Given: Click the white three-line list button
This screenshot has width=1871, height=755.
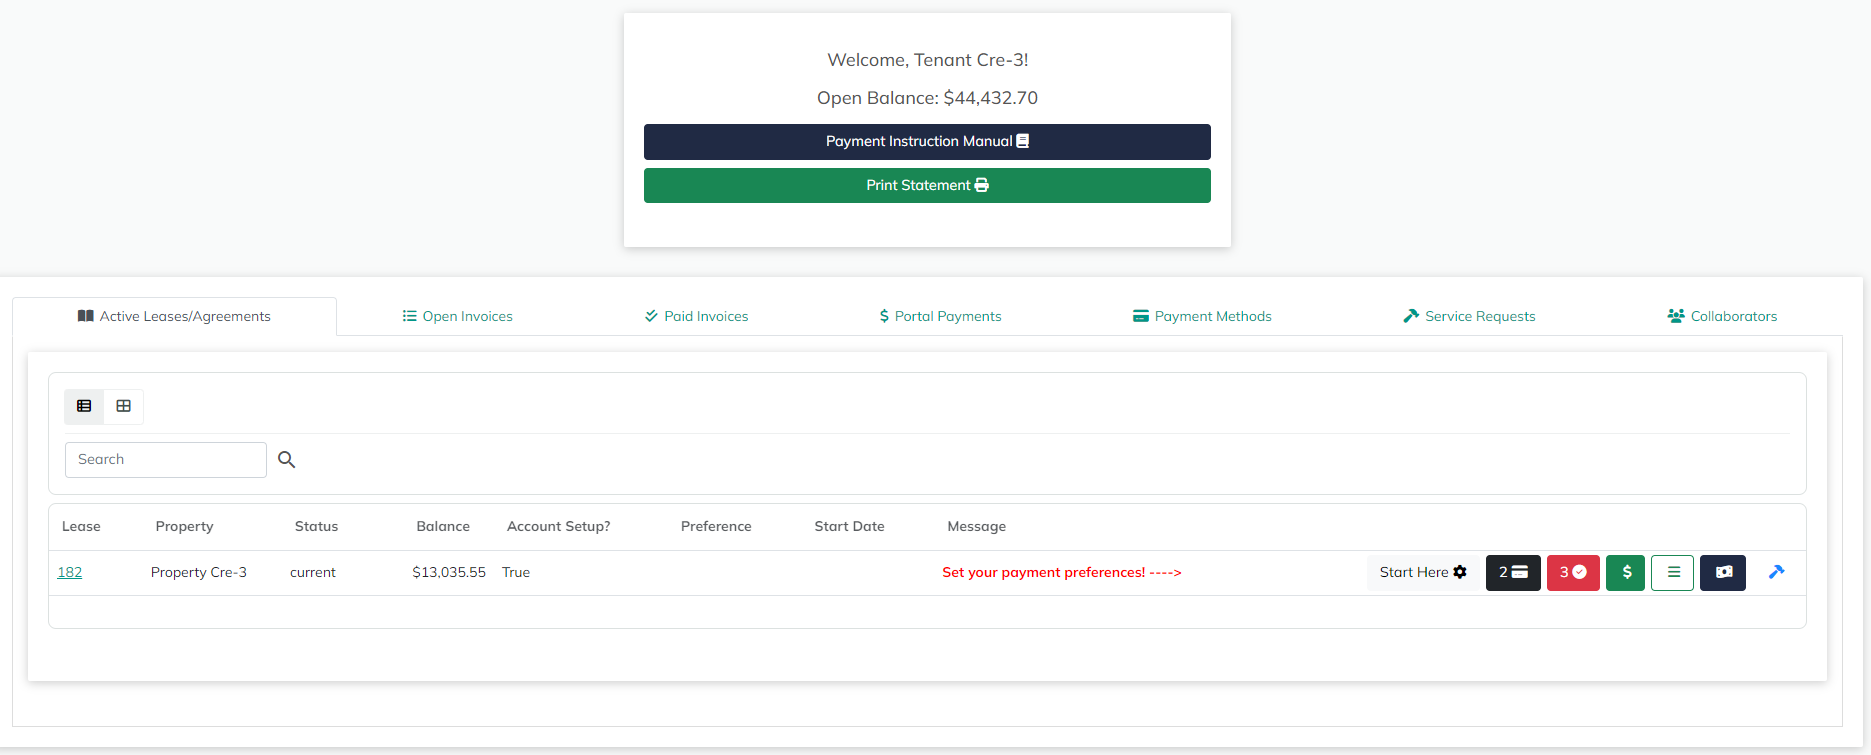Looking at the screenshot, I should pos(1672,573).
